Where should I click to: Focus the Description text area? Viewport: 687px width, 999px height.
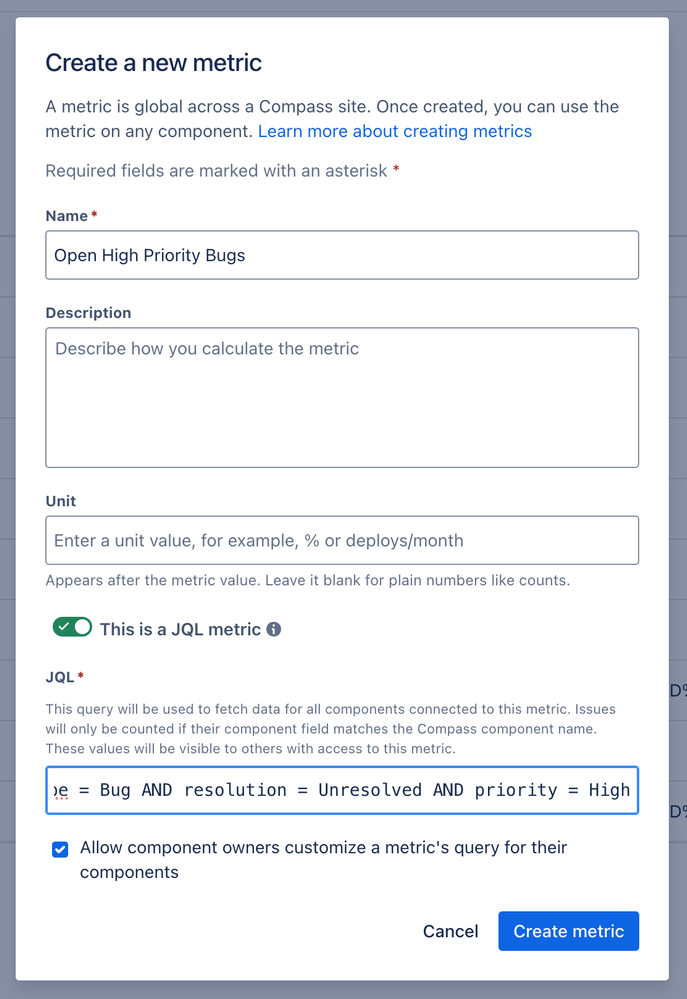[x=340, y=397]
